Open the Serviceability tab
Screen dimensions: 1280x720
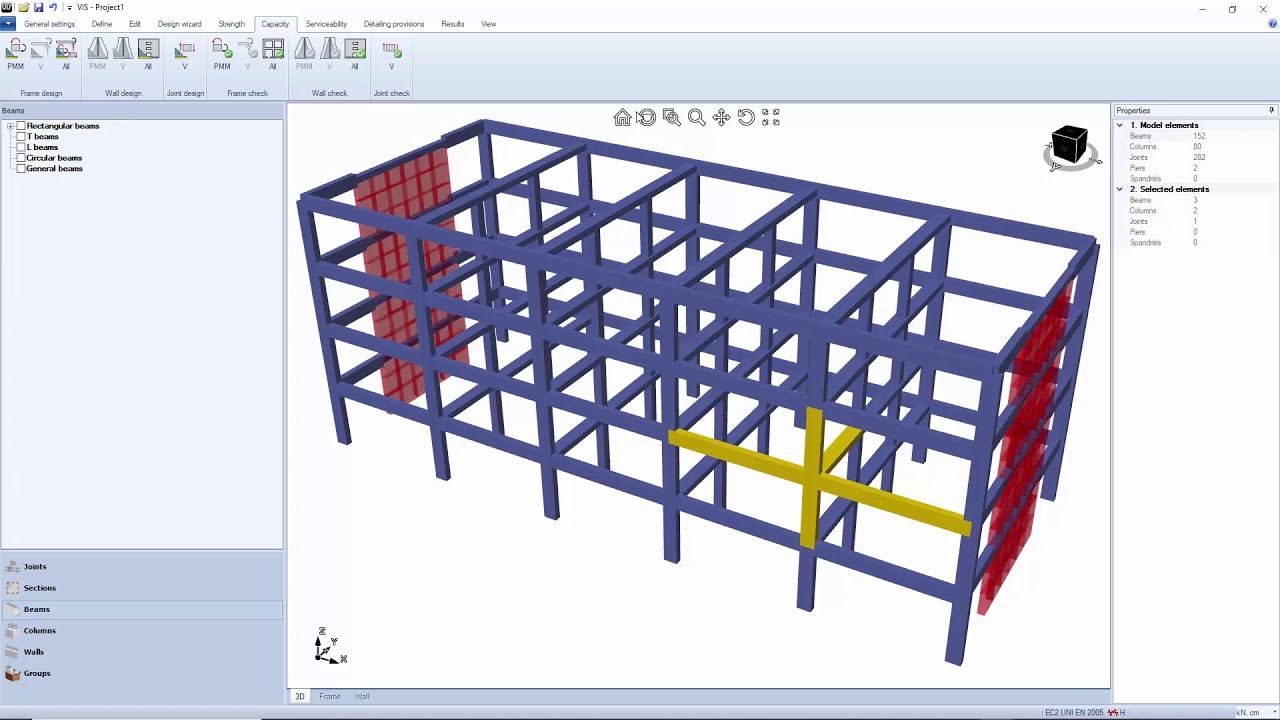click(x=326, y=24)
